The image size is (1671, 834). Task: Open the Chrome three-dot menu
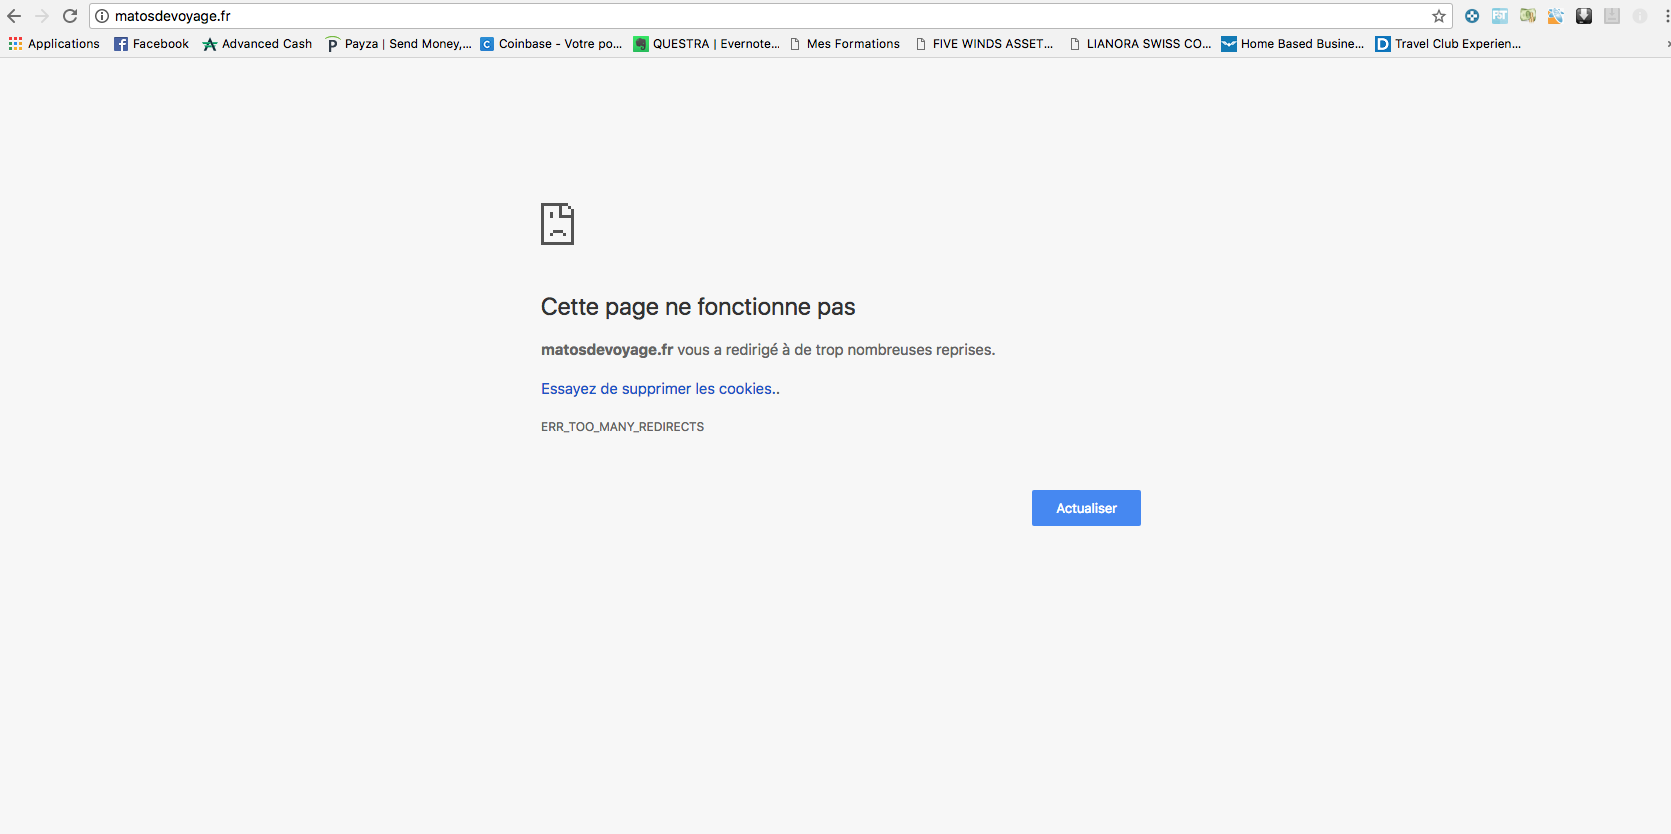(x=1667, y=16)
